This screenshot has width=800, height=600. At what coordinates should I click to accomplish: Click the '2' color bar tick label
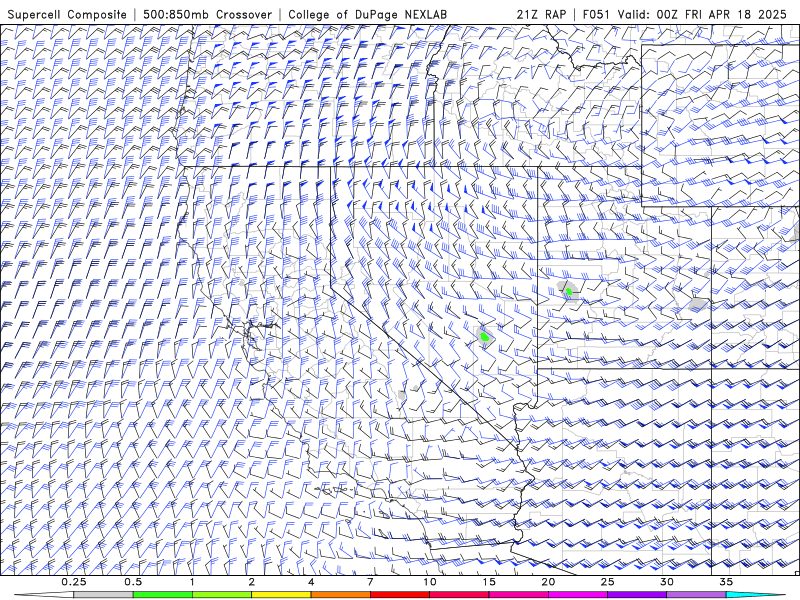252,582
